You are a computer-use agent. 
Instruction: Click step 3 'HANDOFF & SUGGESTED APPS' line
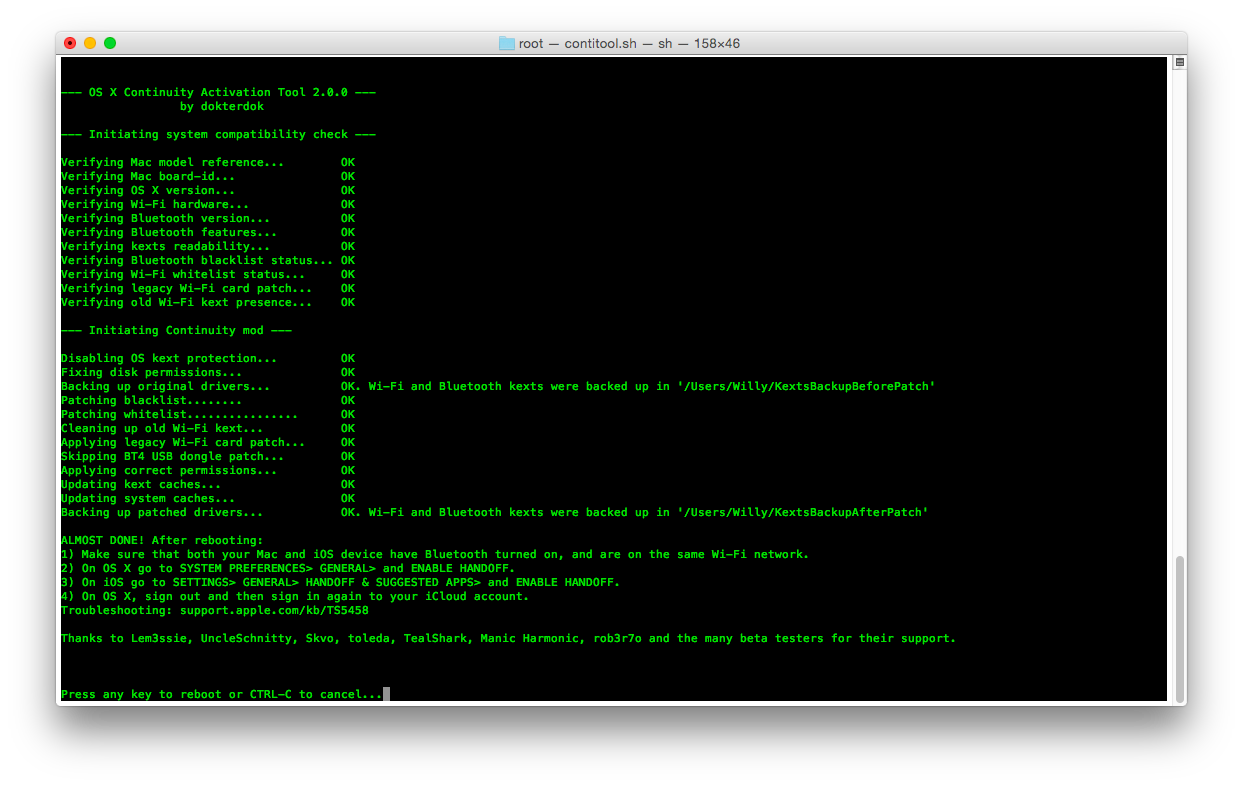point(341,582)
